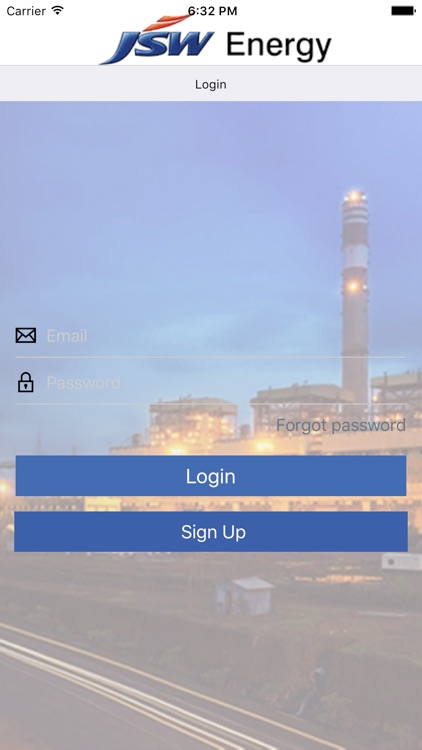This screenshot has width=422, height=750.
Task: Tap the underline beneath the Email field
Action: point(211,357)
